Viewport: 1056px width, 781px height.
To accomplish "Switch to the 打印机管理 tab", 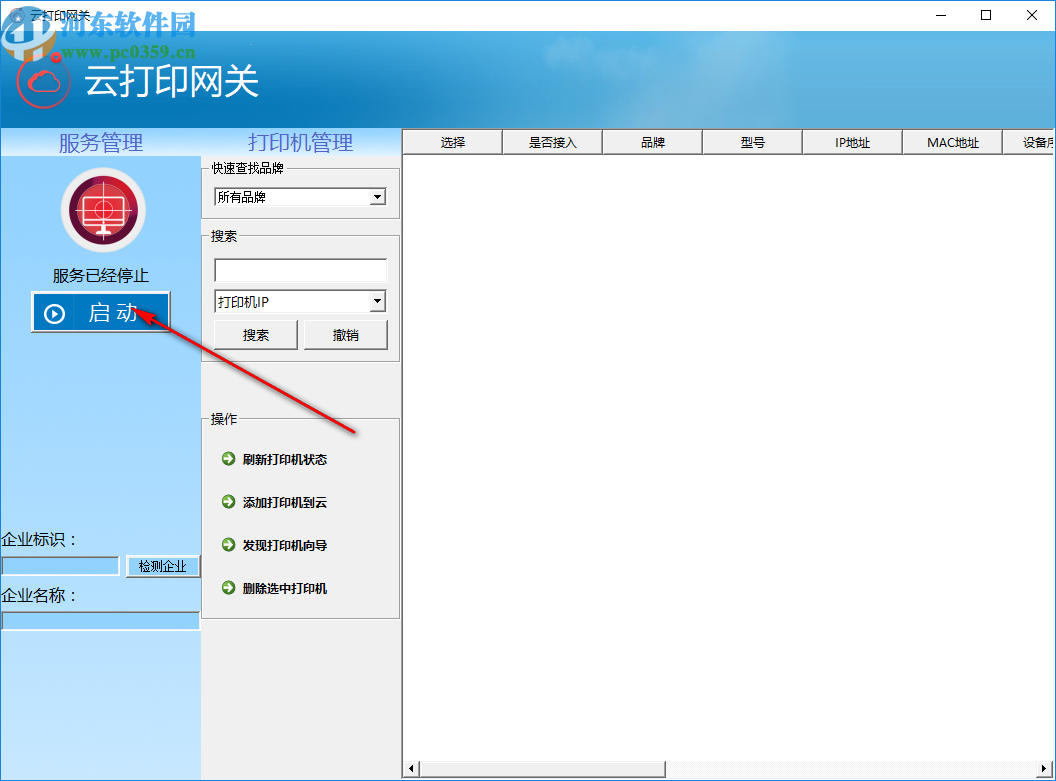I will tap(300, 142).
